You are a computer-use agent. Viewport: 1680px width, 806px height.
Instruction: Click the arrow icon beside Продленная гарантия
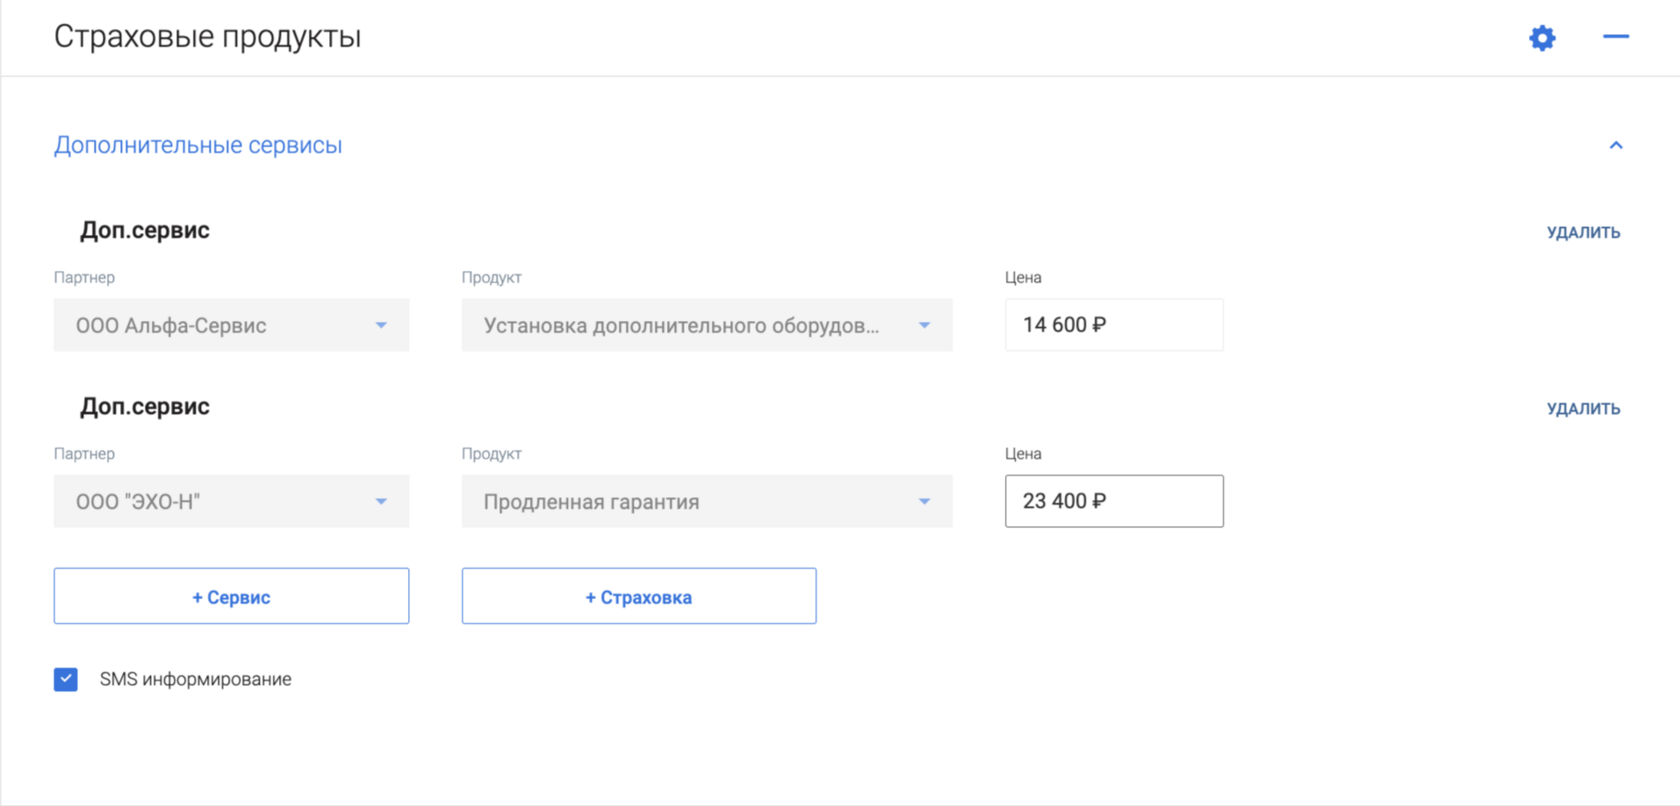click(x=924, y=501)
